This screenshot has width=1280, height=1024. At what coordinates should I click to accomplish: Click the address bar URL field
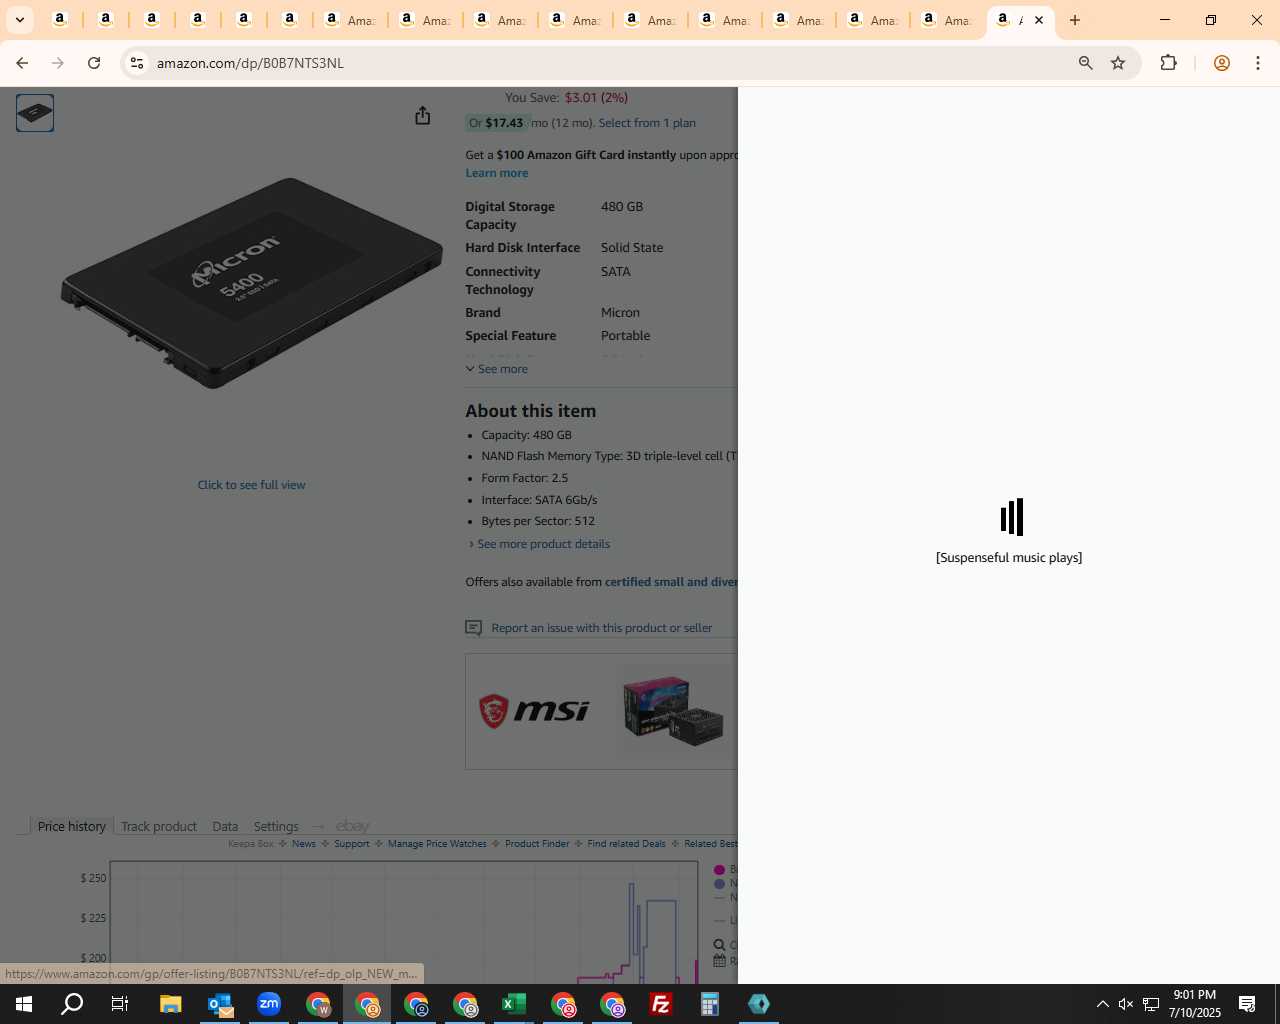pos(600,63)
